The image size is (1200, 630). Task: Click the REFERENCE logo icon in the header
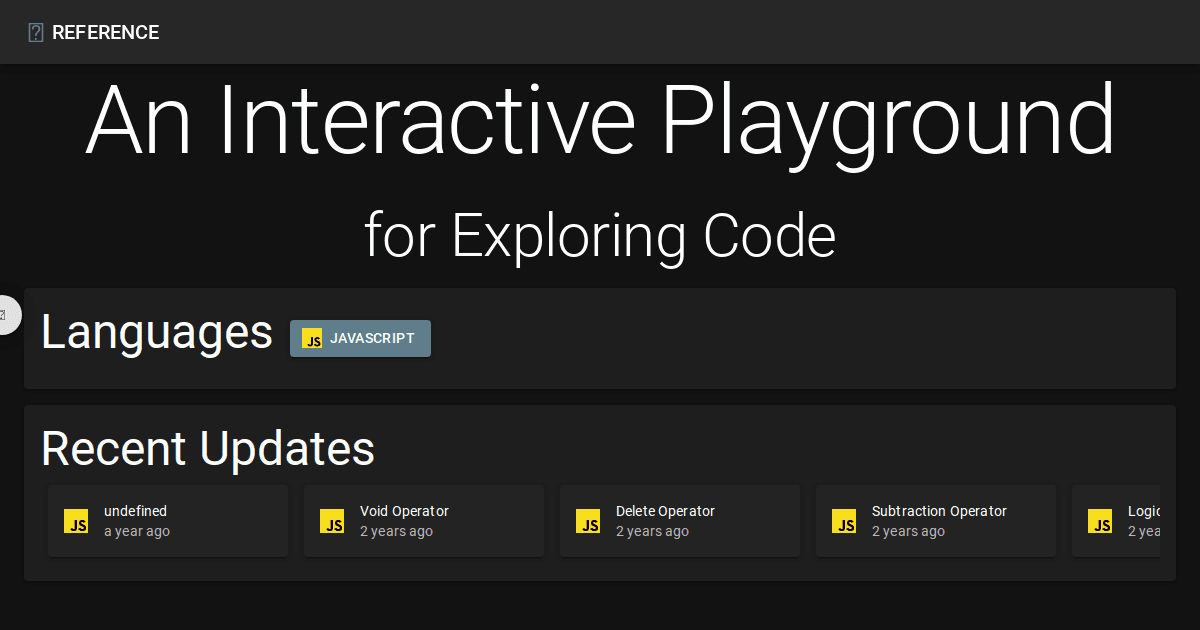(35, 31)
